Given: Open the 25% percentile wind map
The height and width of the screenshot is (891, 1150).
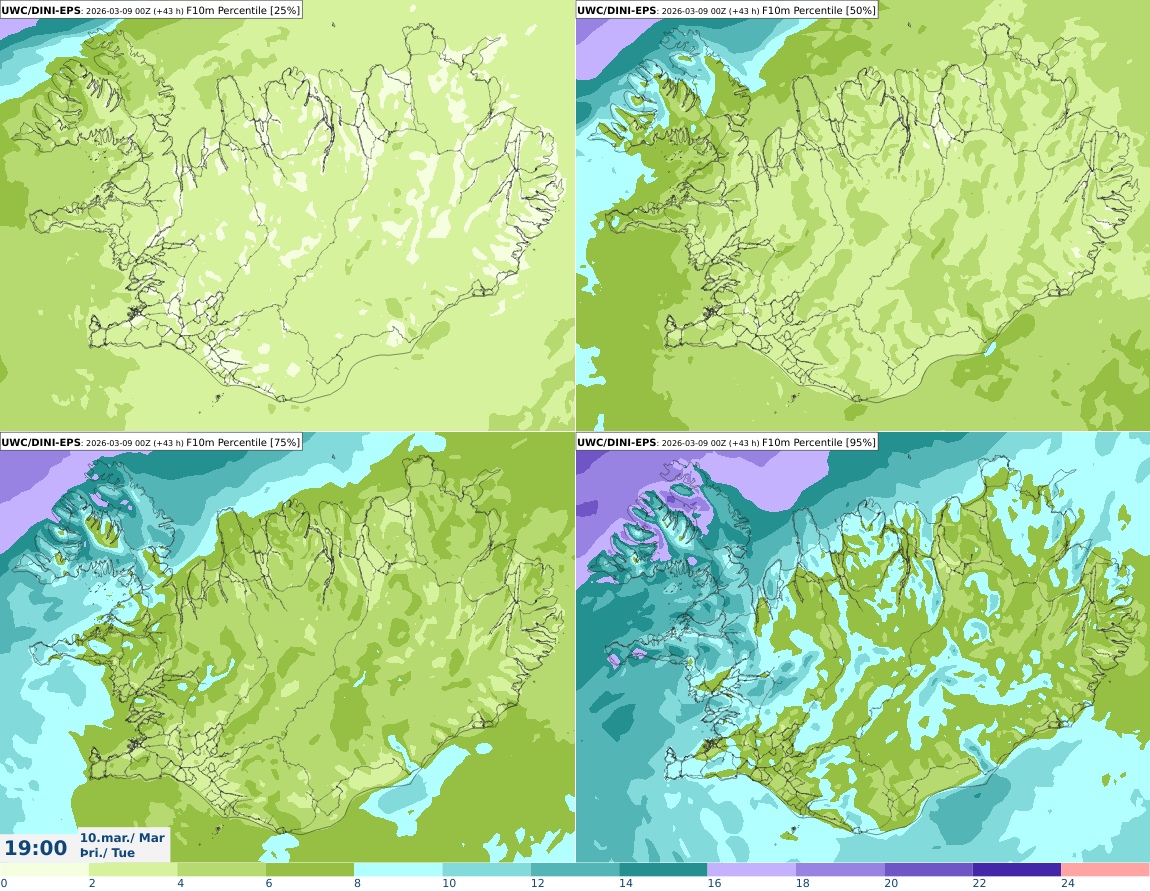Looking at the screenshot, I should [287, 216].
